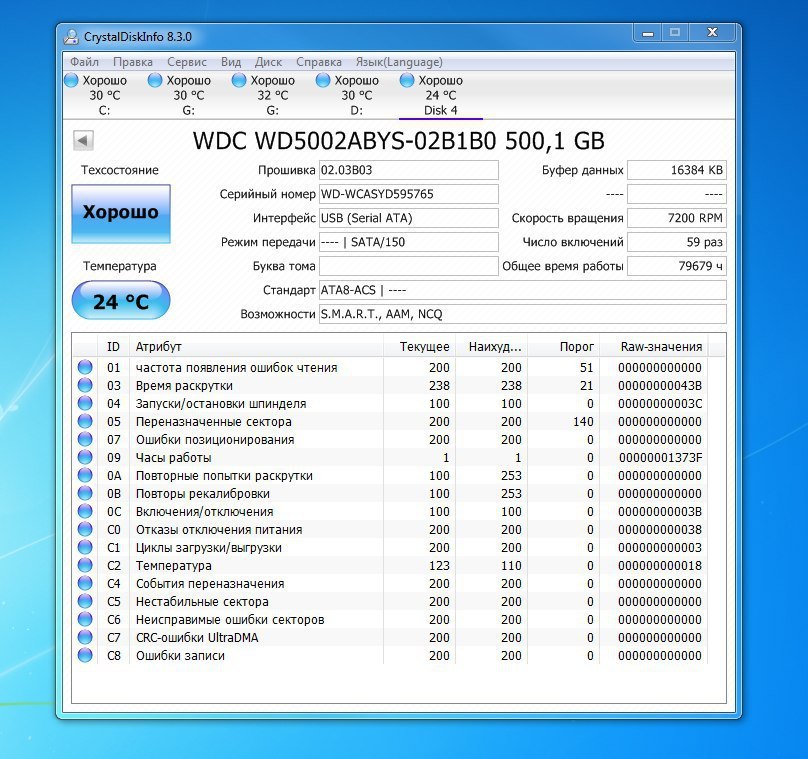Click the status orb for Часы работы
Image resolution: width=808 pixels, height=759 pixels.
pyautogui.click(x=85, y=458)
